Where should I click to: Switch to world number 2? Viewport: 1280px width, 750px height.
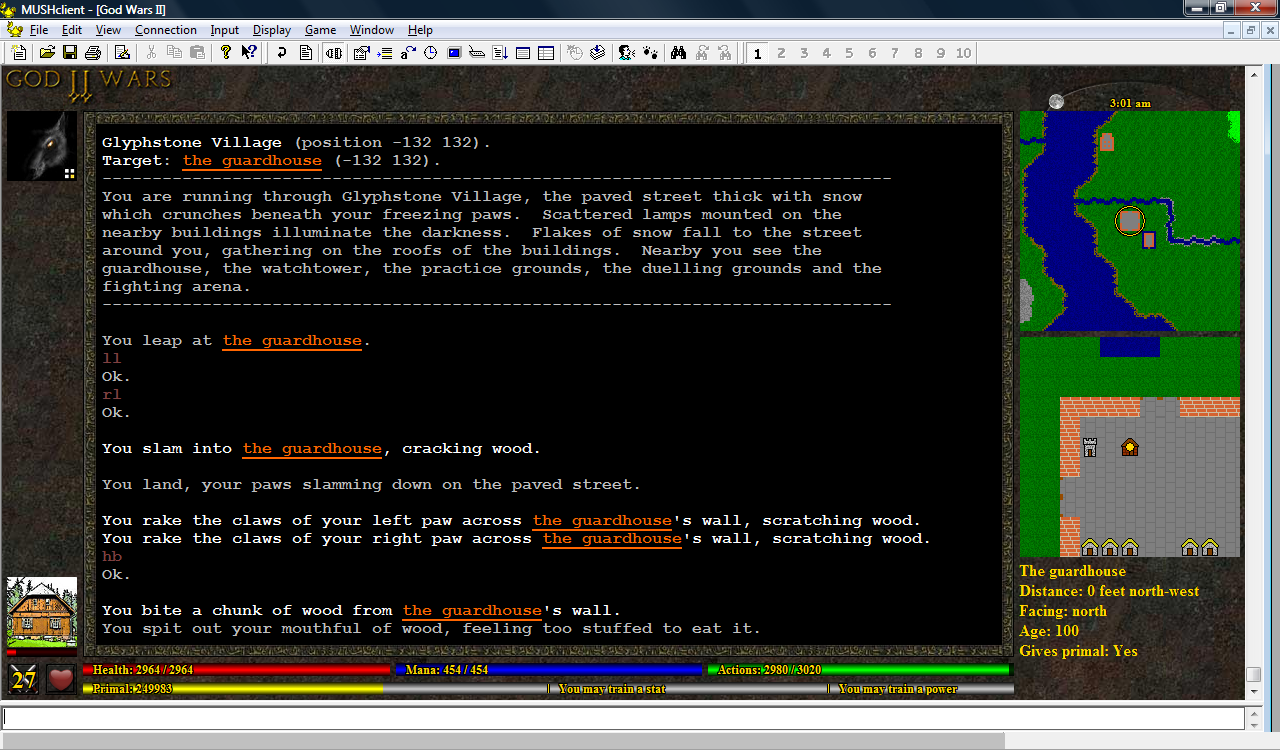(x=781, y=53)
